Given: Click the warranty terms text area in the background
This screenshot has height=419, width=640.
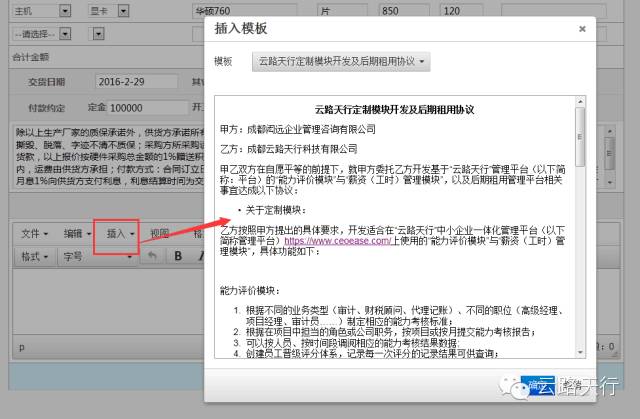Looking at the screenshot, I should pos(109,156).
